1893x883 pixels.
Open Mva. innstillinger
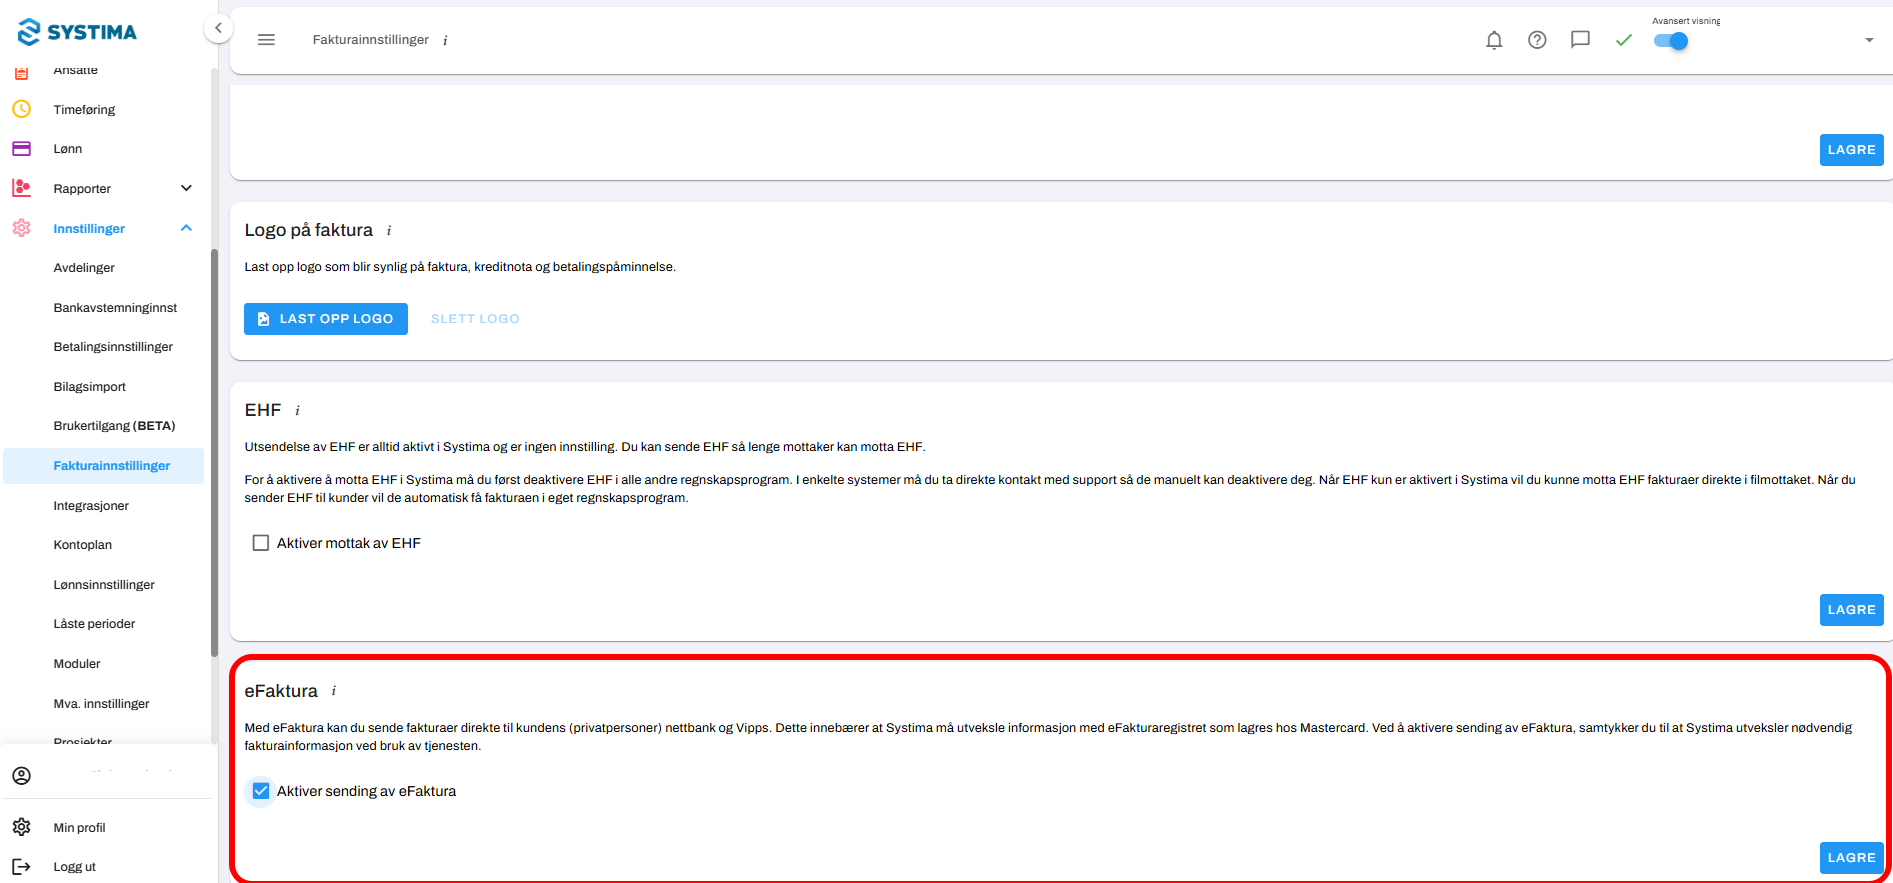101,704
